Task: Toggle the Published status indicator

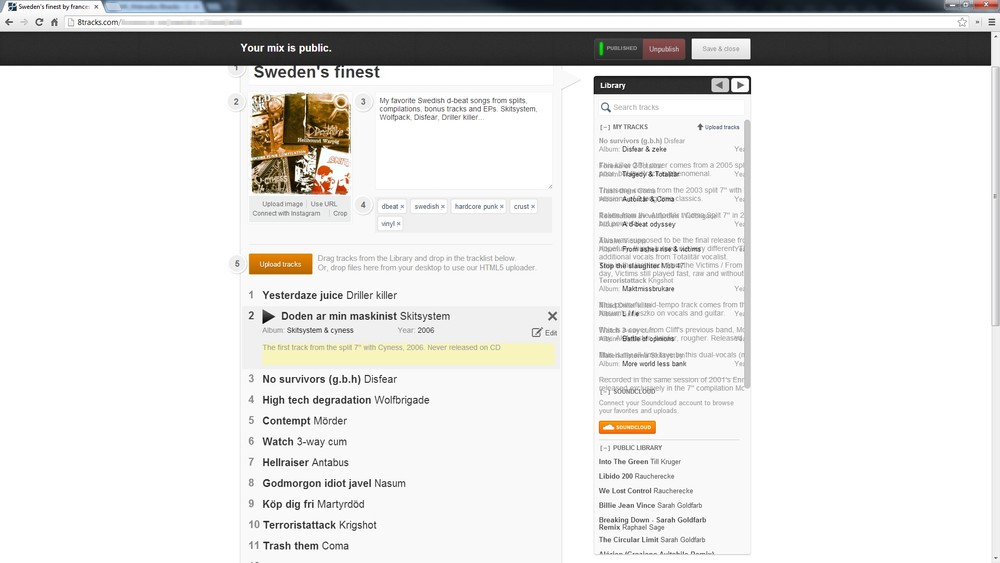Action: (619, 48)
